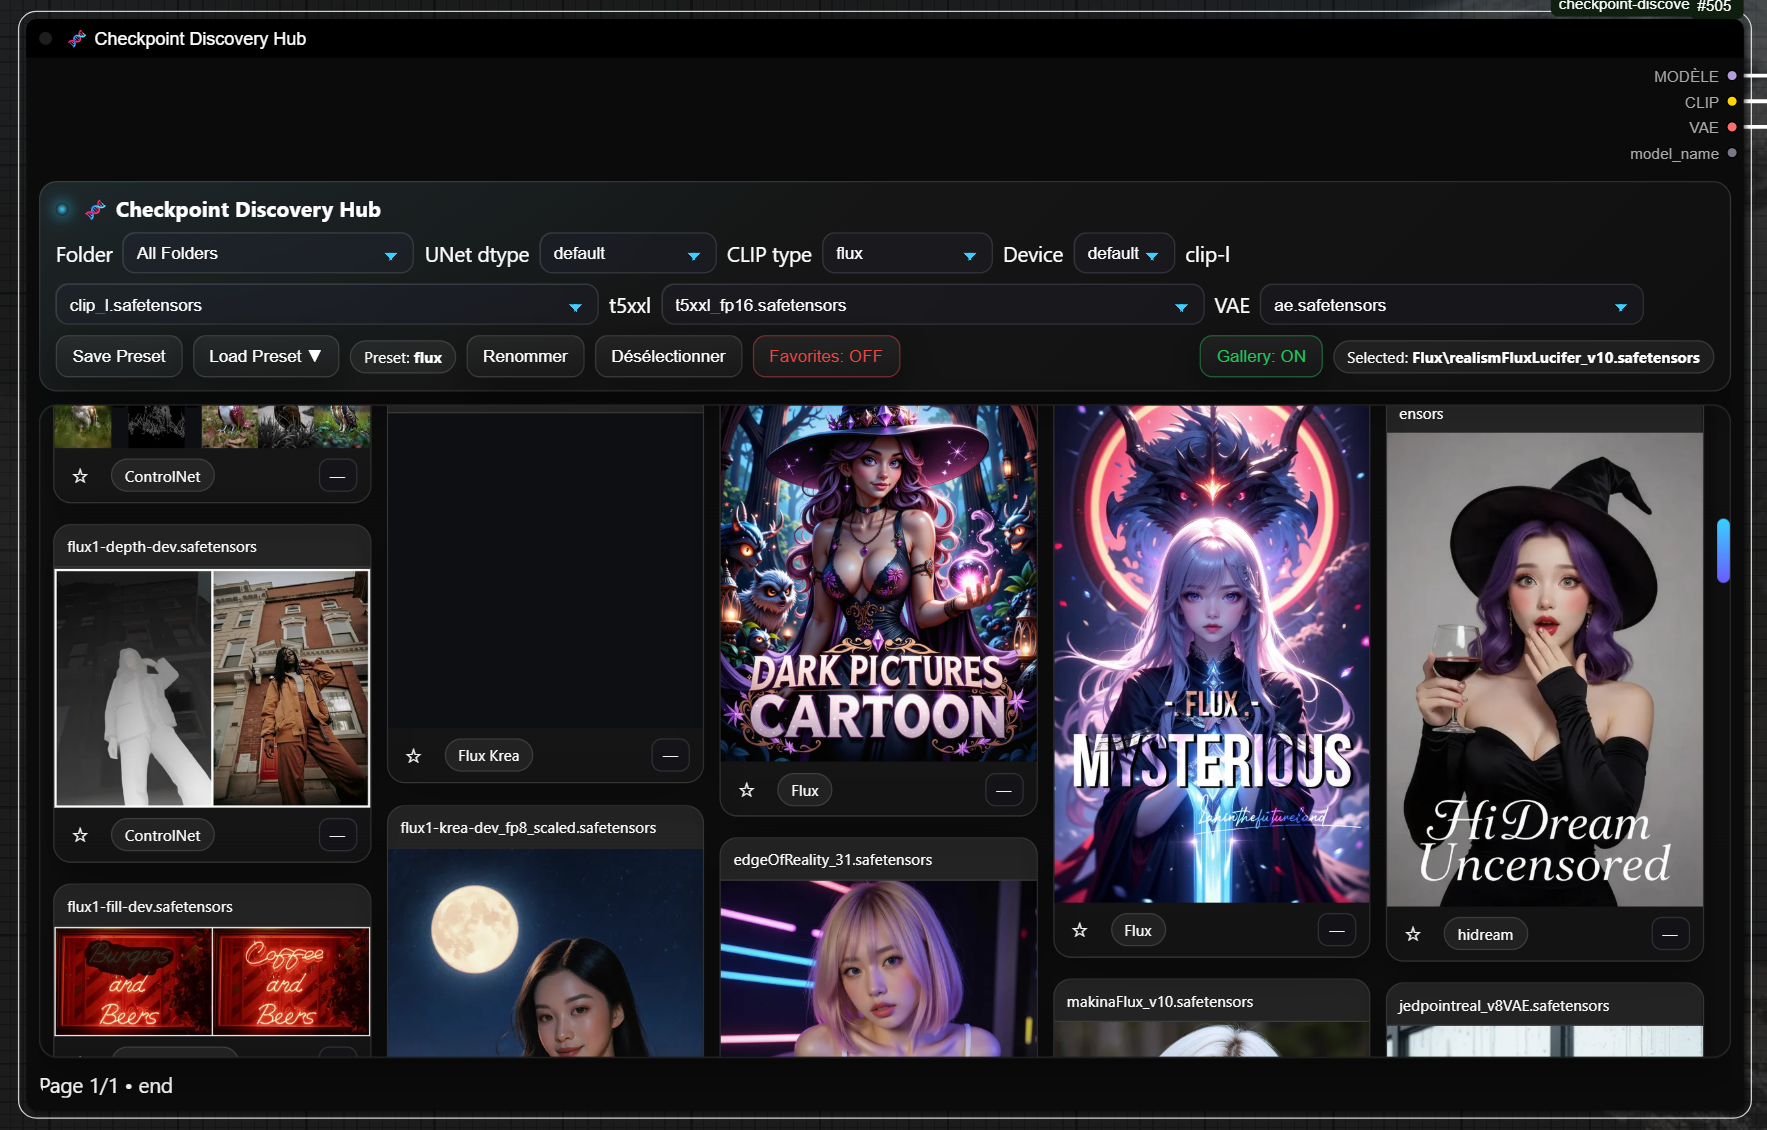Click the DNA icon in node title
Viewport: 1767px width, 1130px height.
(76, 39)
